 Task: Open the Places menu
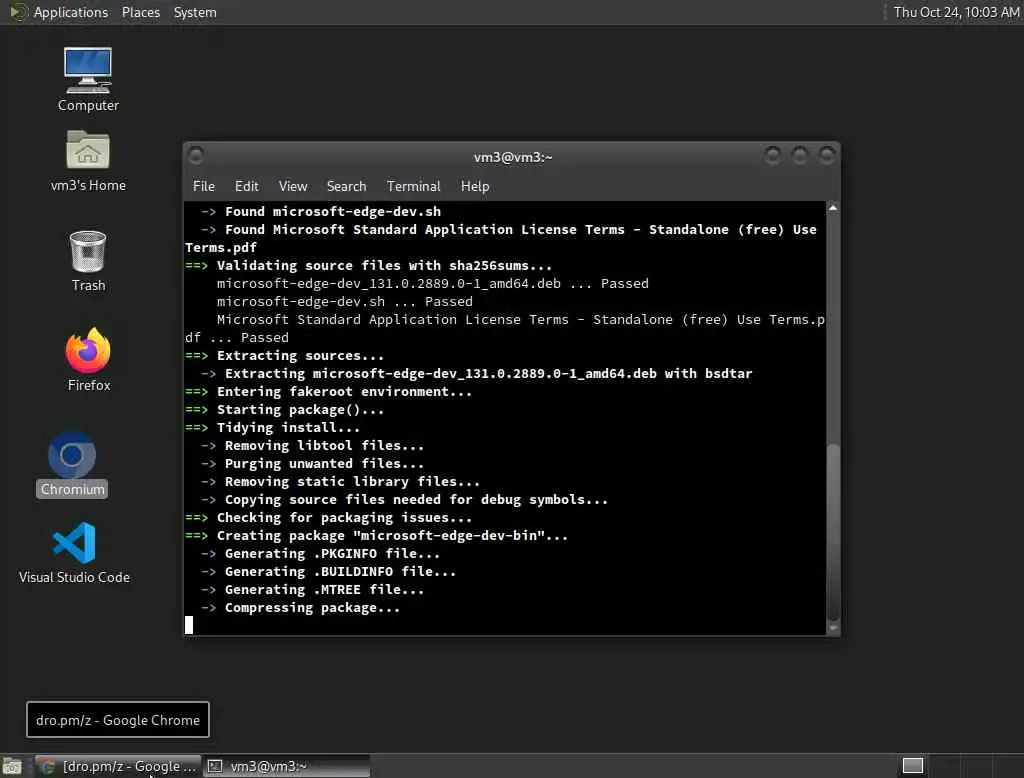(140, 12)
